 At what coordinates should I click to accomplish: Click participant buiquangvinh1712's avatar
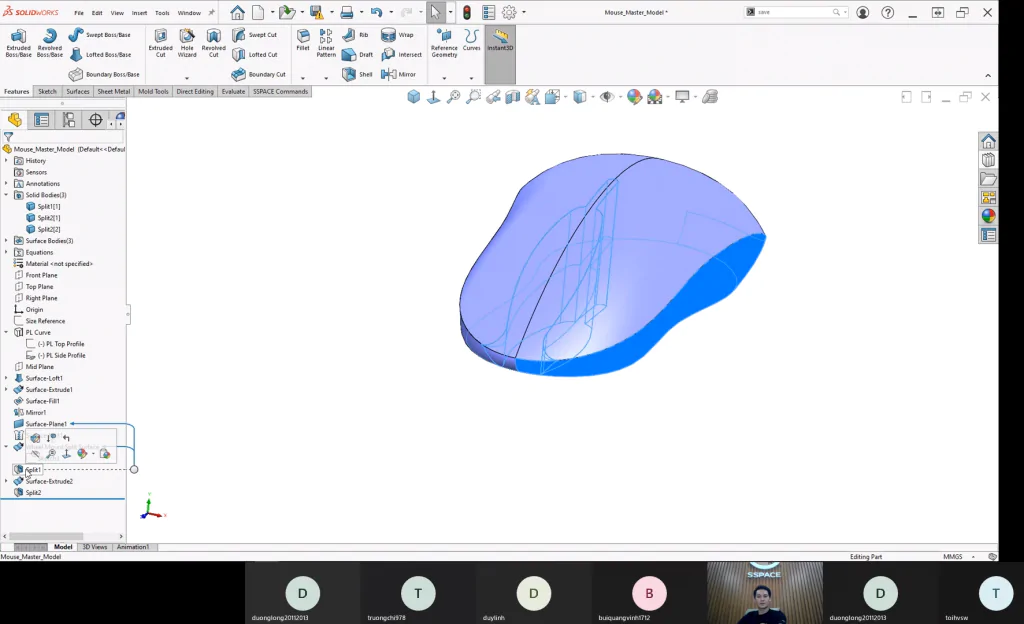(649, 593)
